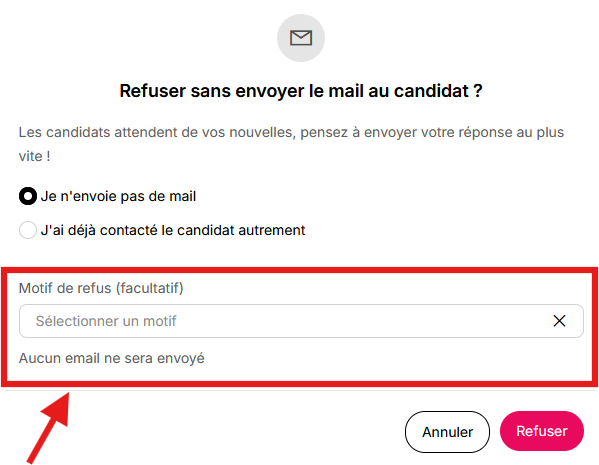Click the Annuler button
The image size is (599, 465).
tap(447, 432)
